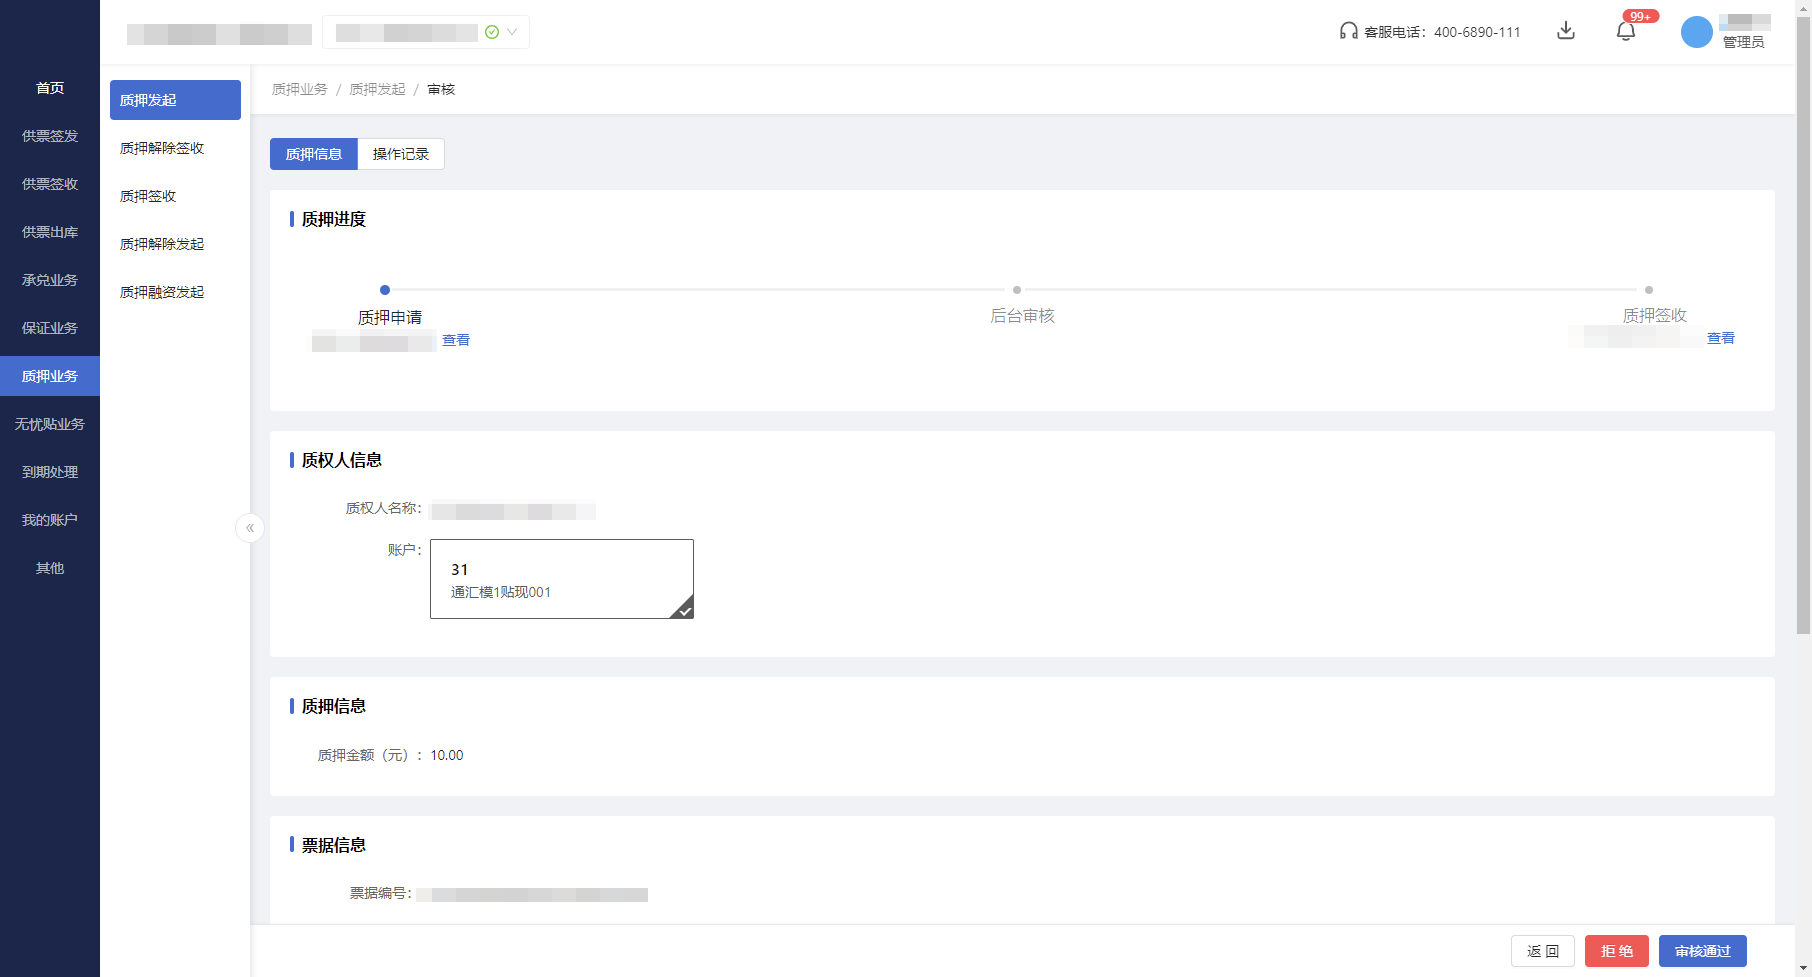
Task: Click the blue user avatar circle
Action: pos(1696,32)
